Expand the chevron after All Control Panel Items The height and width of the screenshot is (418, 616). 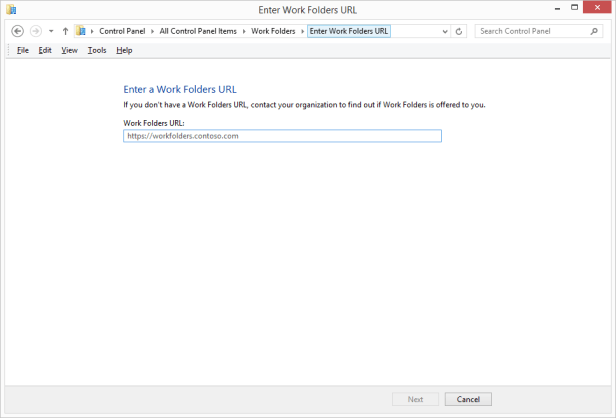(244, 31)
